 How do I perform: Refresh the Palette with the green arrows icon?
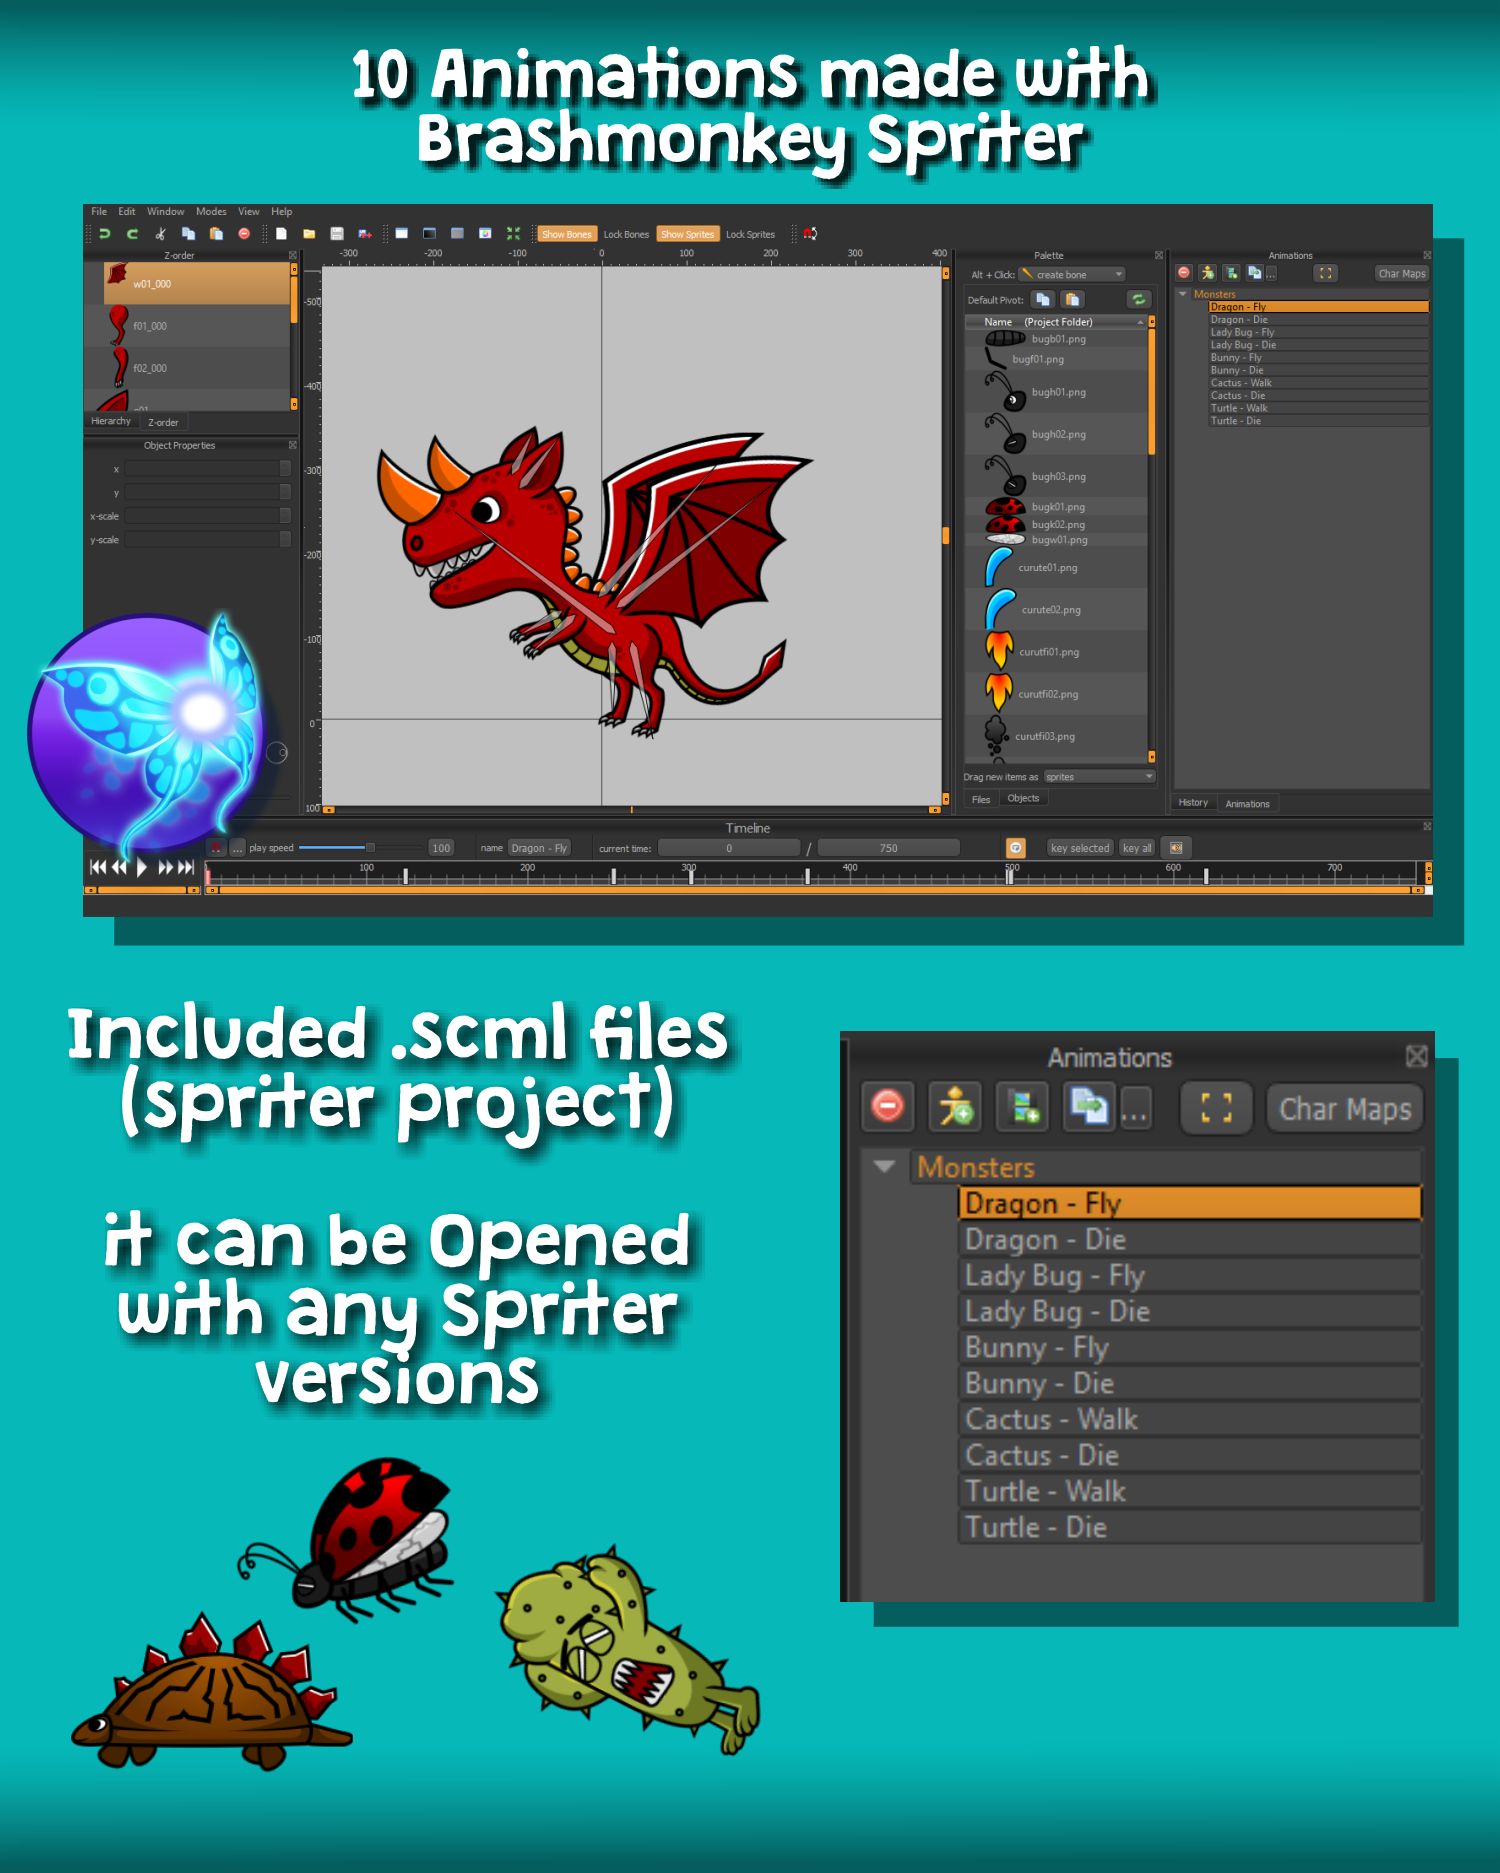click(1138, 299)
